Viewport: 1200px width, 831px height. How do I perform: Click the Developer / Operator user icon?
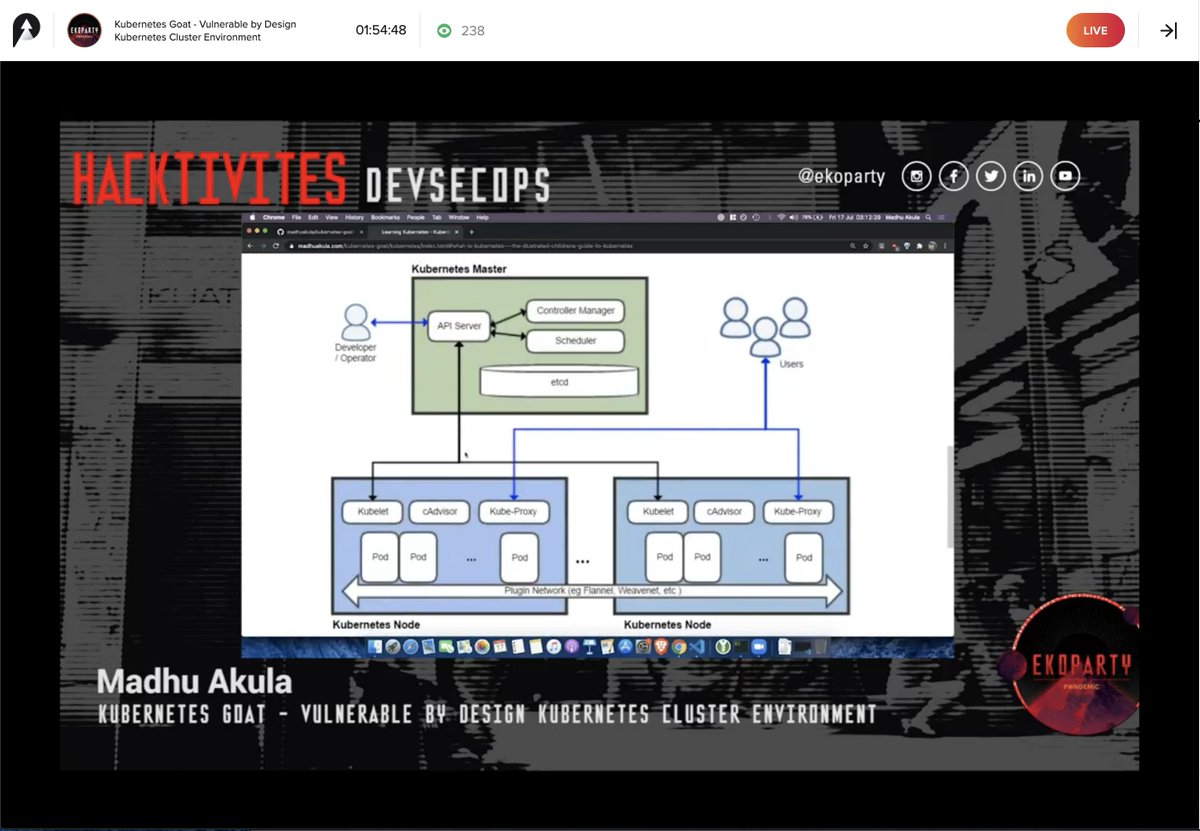pyautogui.click(x=355, y=323)
